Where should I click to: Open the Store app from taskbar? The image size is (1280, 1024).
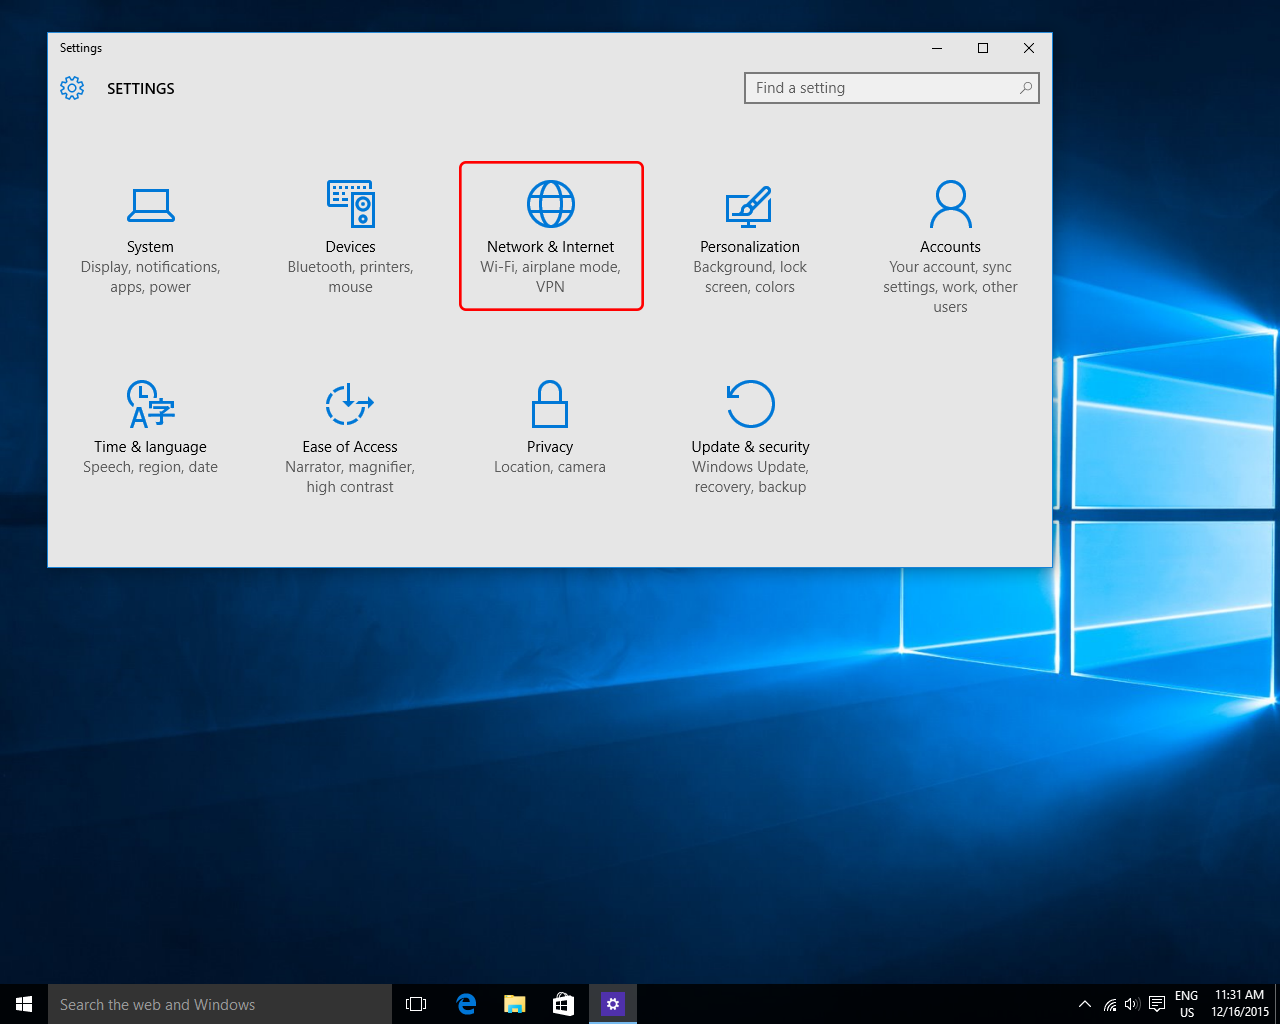(x=564, y=1004)
